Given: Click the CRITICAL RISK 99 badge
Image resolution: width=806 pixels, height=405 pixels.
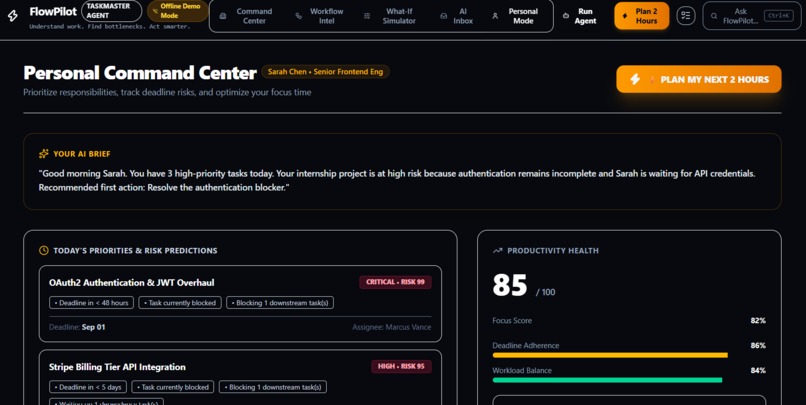Looking at the screenshot, I should (395, 282).
